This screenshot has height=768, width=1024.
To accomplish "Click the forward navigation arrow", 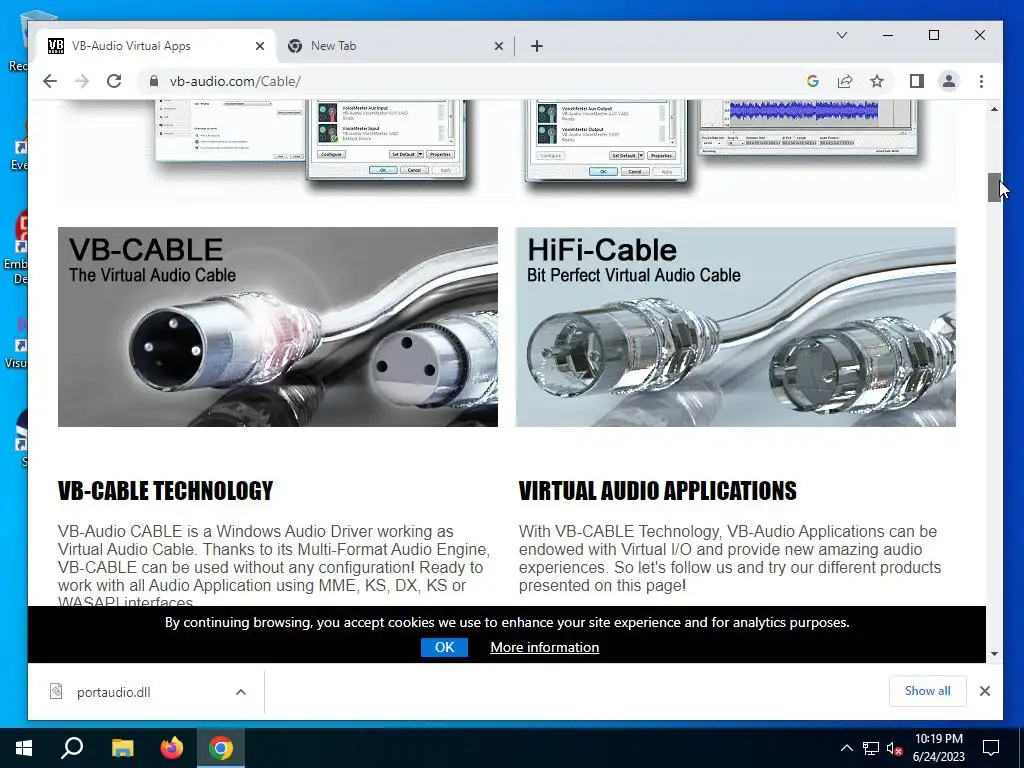I will point(82,81).
